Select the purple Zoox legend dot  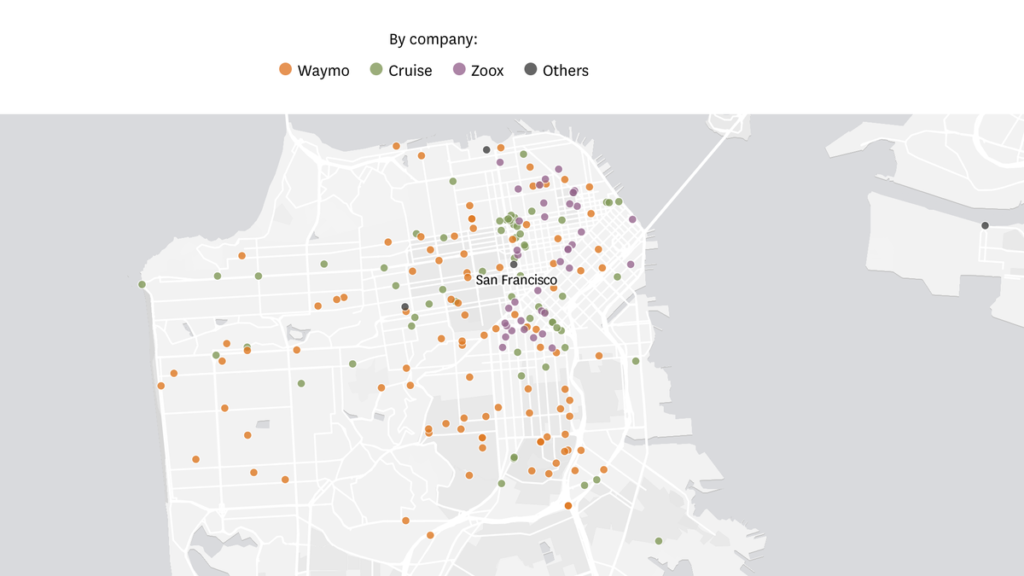pyautogui.click(x=459, y=70)
